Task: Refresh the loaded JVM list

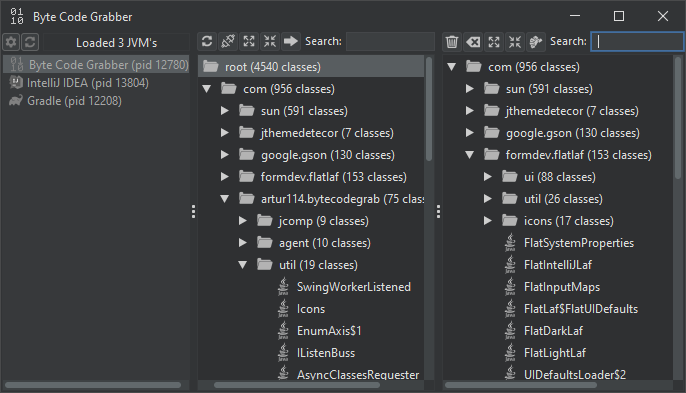Action: 30,42
